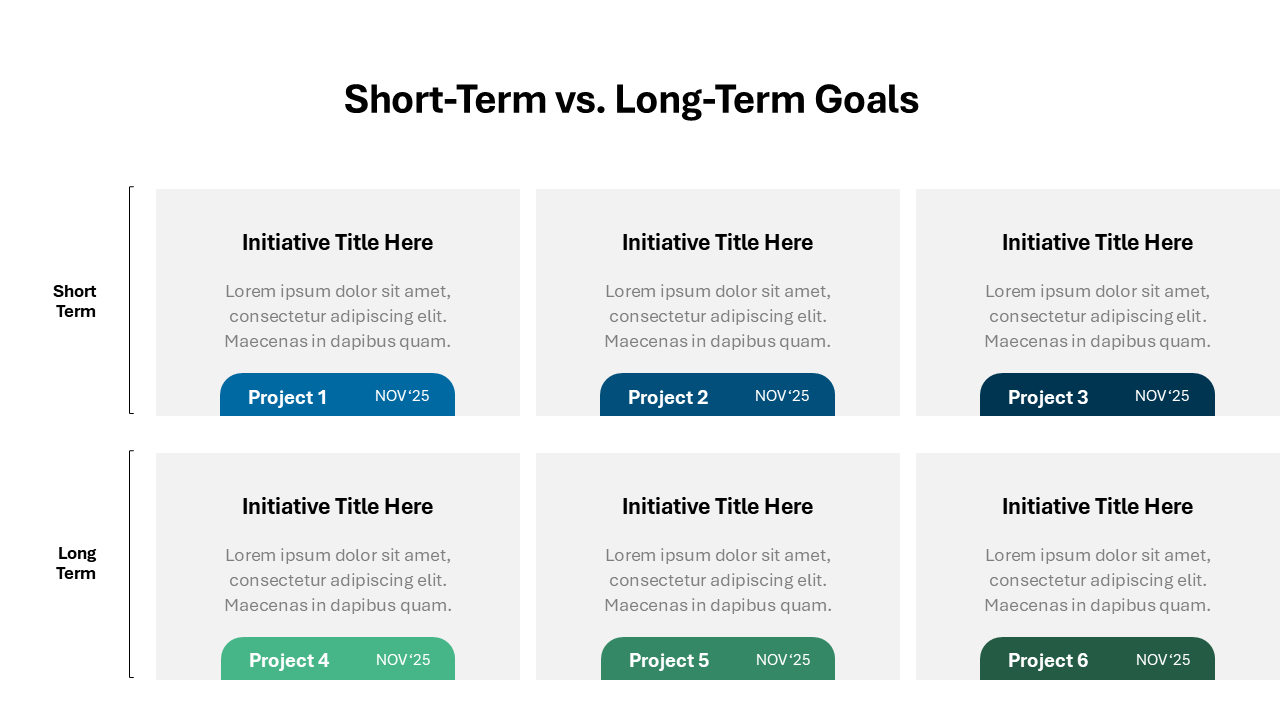Click the Lorem ipsum text above Project 1
This screenshot has width=1280, height=720.
[338, 316]
